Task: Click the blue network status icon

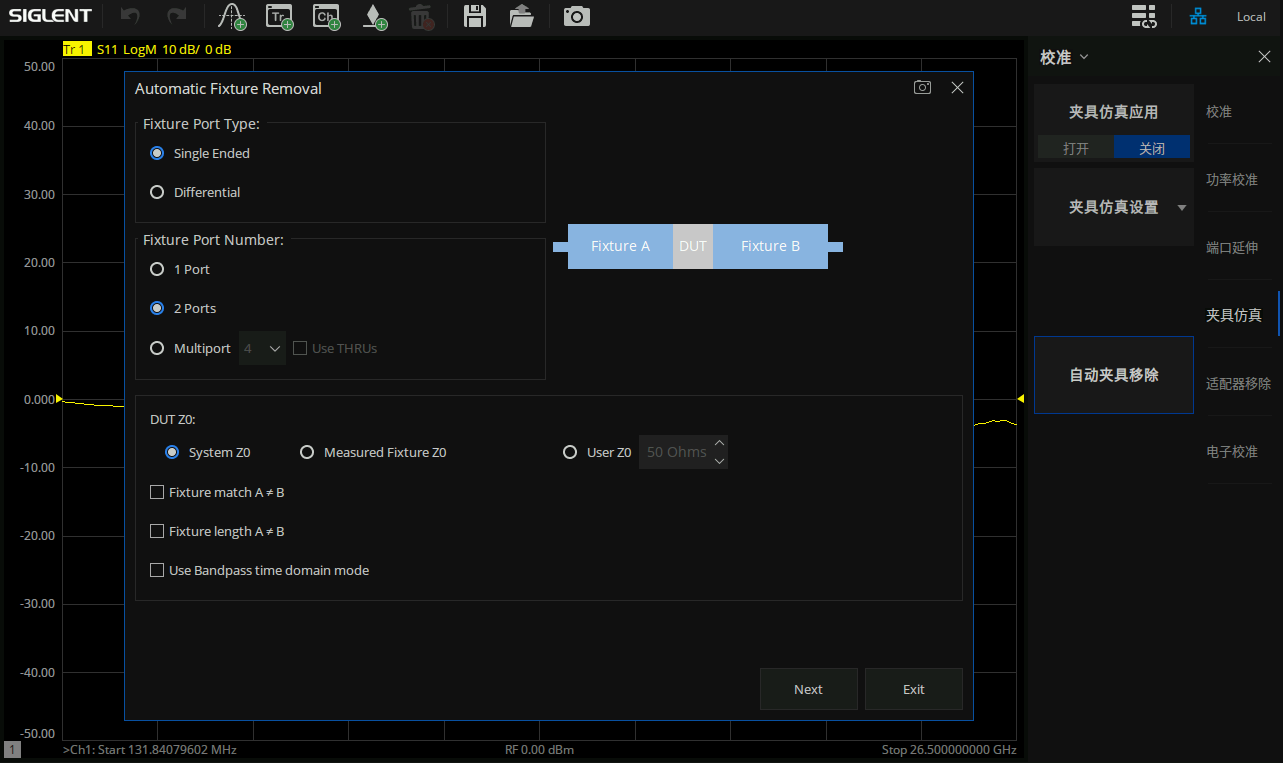Action: pyautogui.click(x=1198, y=16)
